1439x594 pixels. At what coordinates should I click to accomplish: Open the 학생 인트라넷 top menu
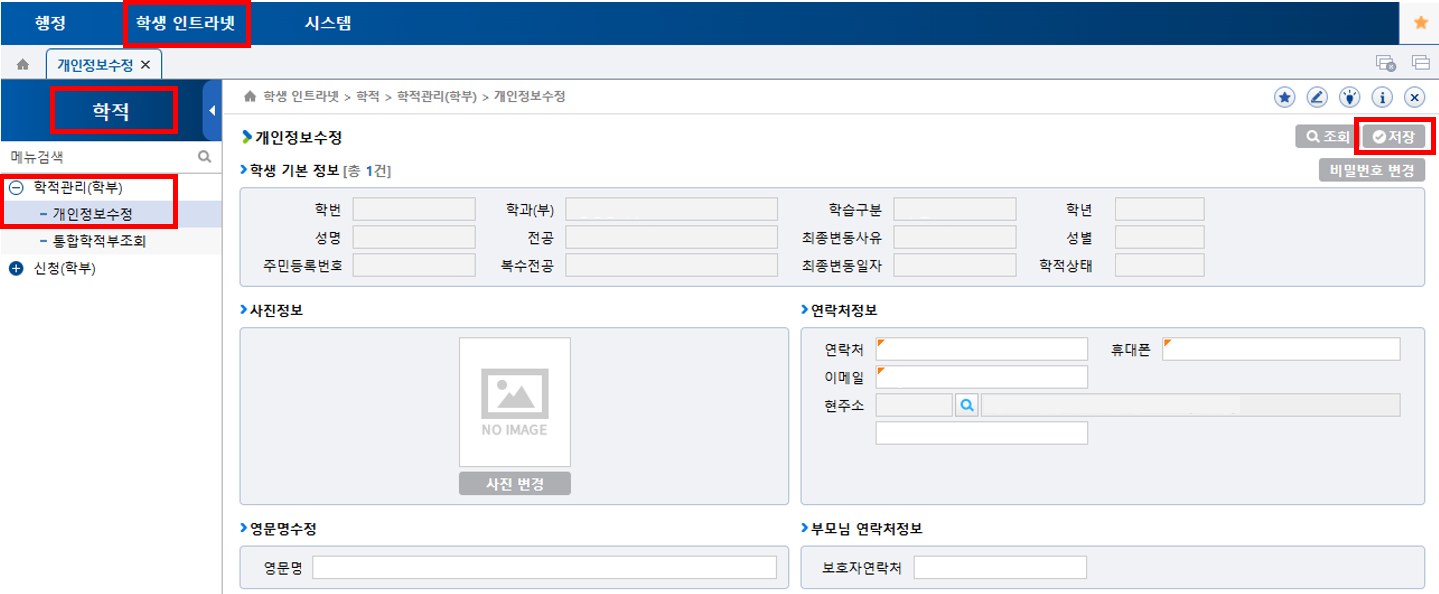click(x=186, y=22)
